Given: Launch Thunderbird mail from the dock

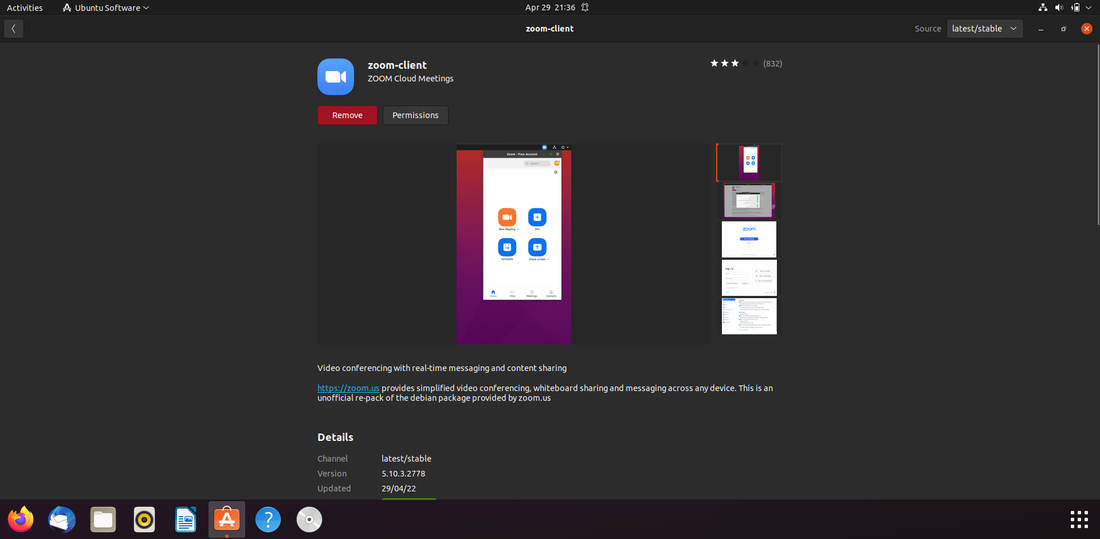Looking at the screenshot, I should coord(62,519).
